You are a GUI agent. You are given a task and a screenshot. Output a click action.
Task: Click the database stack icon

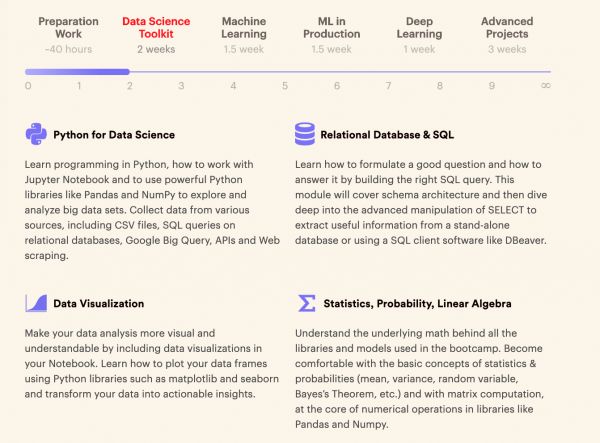point(305,134)
